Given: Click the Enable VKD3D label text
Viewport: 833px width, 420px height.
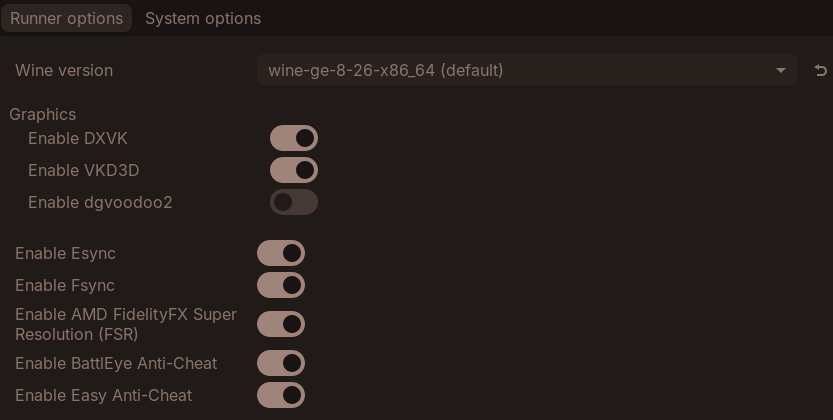Looking at the screenshot, I should coord(83,170).
